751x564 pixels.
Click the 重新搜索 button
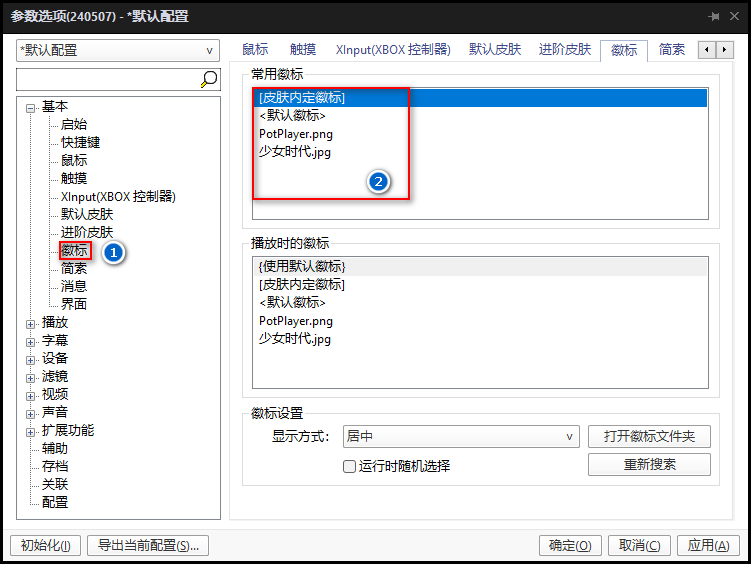(x=649, y=465)
